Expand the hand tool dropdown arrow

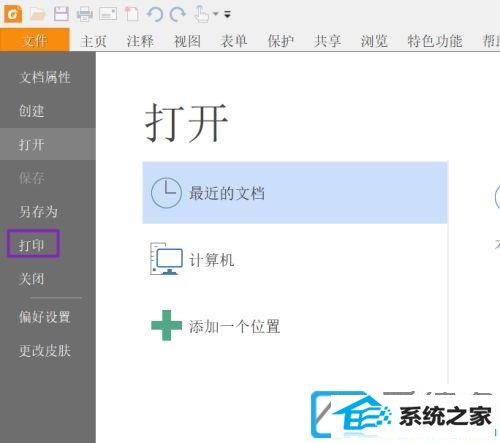[x=216, y=14]
